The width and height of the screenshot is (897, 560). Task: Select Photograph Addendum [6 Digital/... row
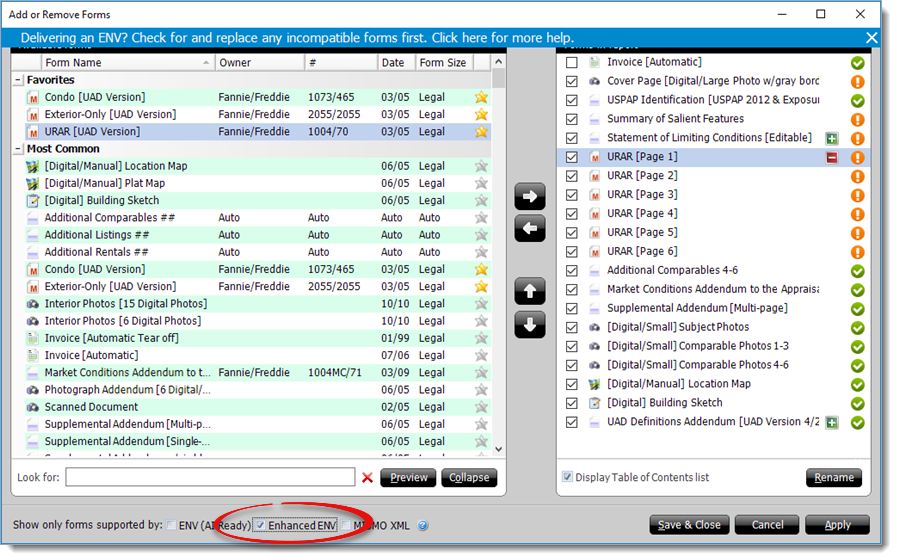click(257, 390)
